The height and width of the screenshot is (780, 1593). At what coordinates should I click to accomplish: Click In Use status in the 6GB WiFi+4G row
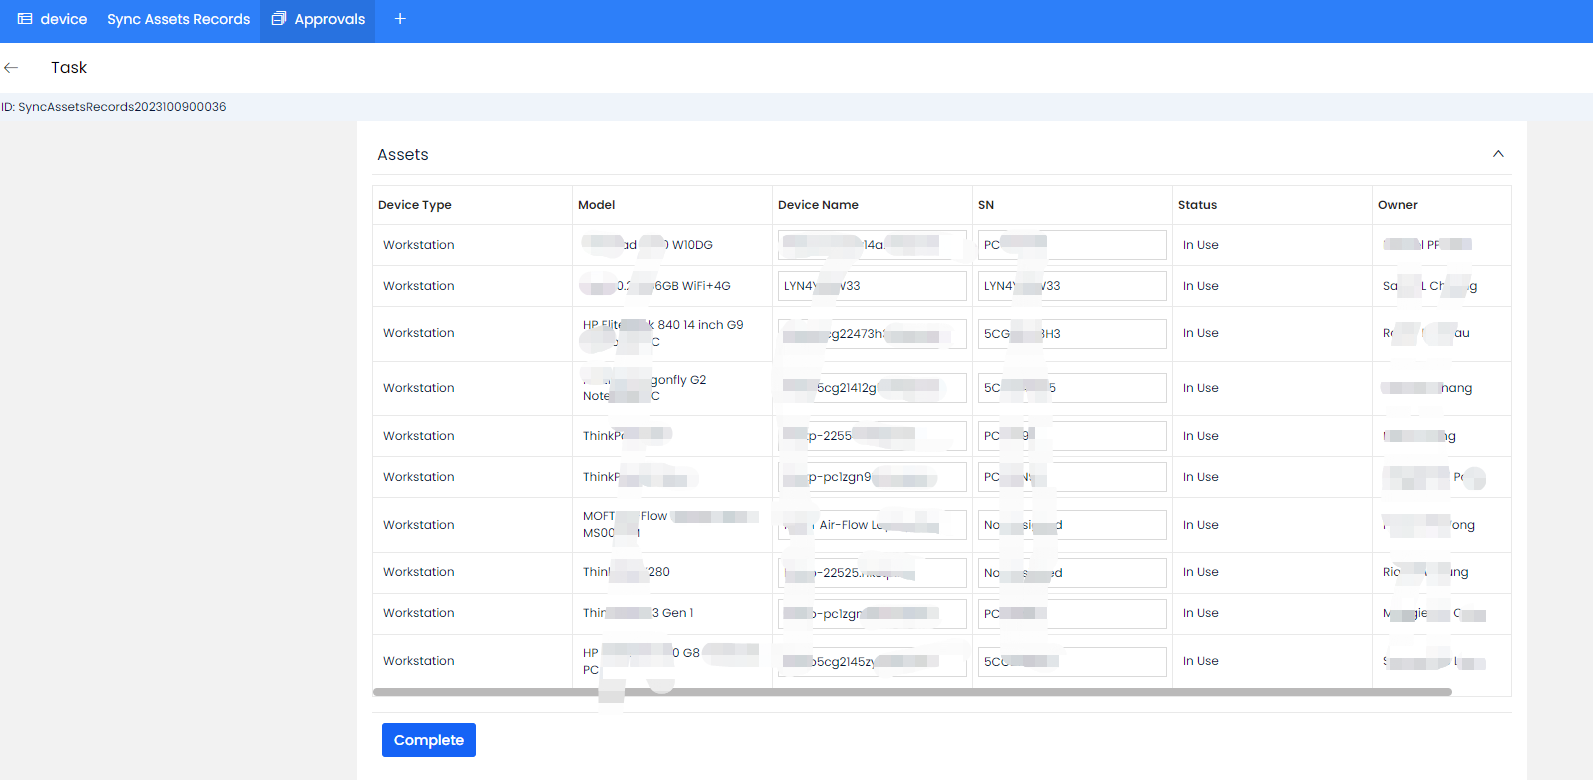click(x=1201, y=286)
